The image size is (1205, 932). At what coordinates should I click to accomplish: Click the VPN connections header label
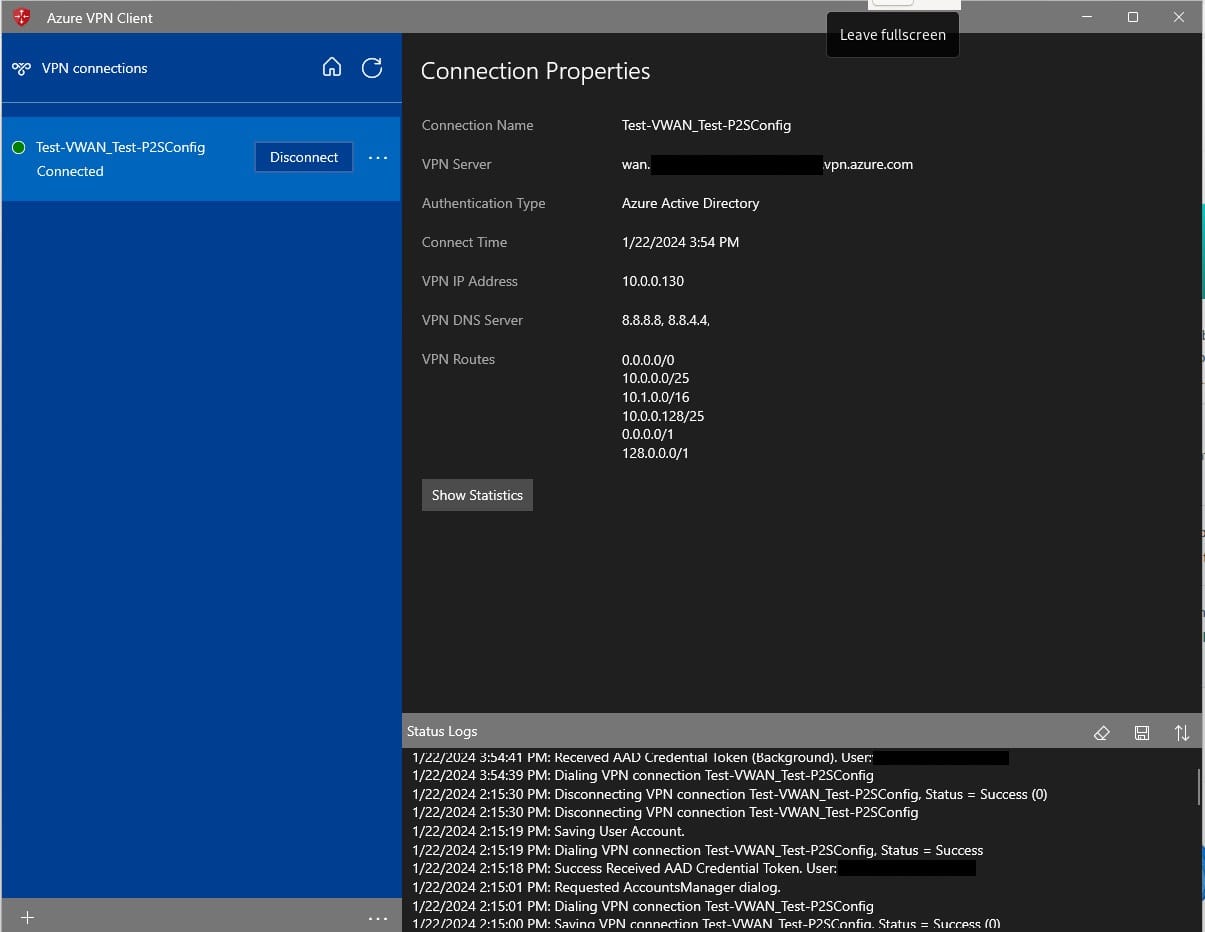[x=94, y=68]
